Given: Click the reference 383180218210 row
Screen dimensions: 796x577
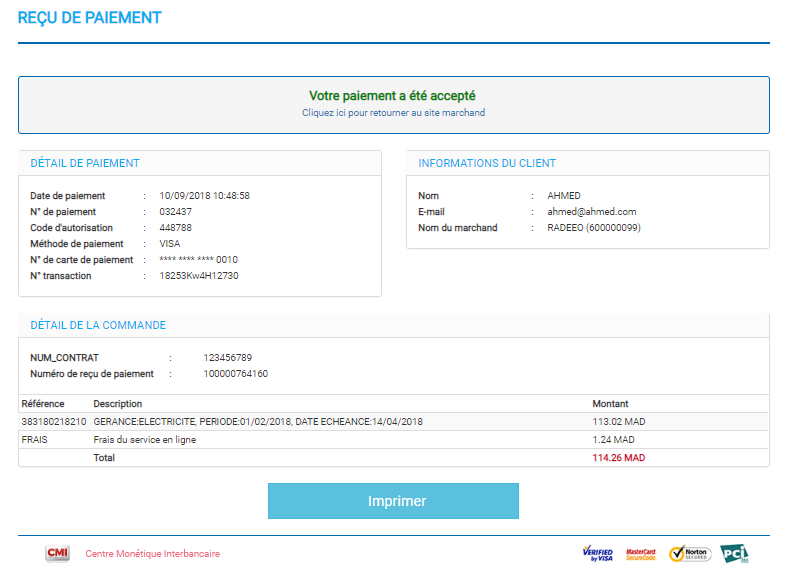Looking at the screenshot, I should point(54,422).
